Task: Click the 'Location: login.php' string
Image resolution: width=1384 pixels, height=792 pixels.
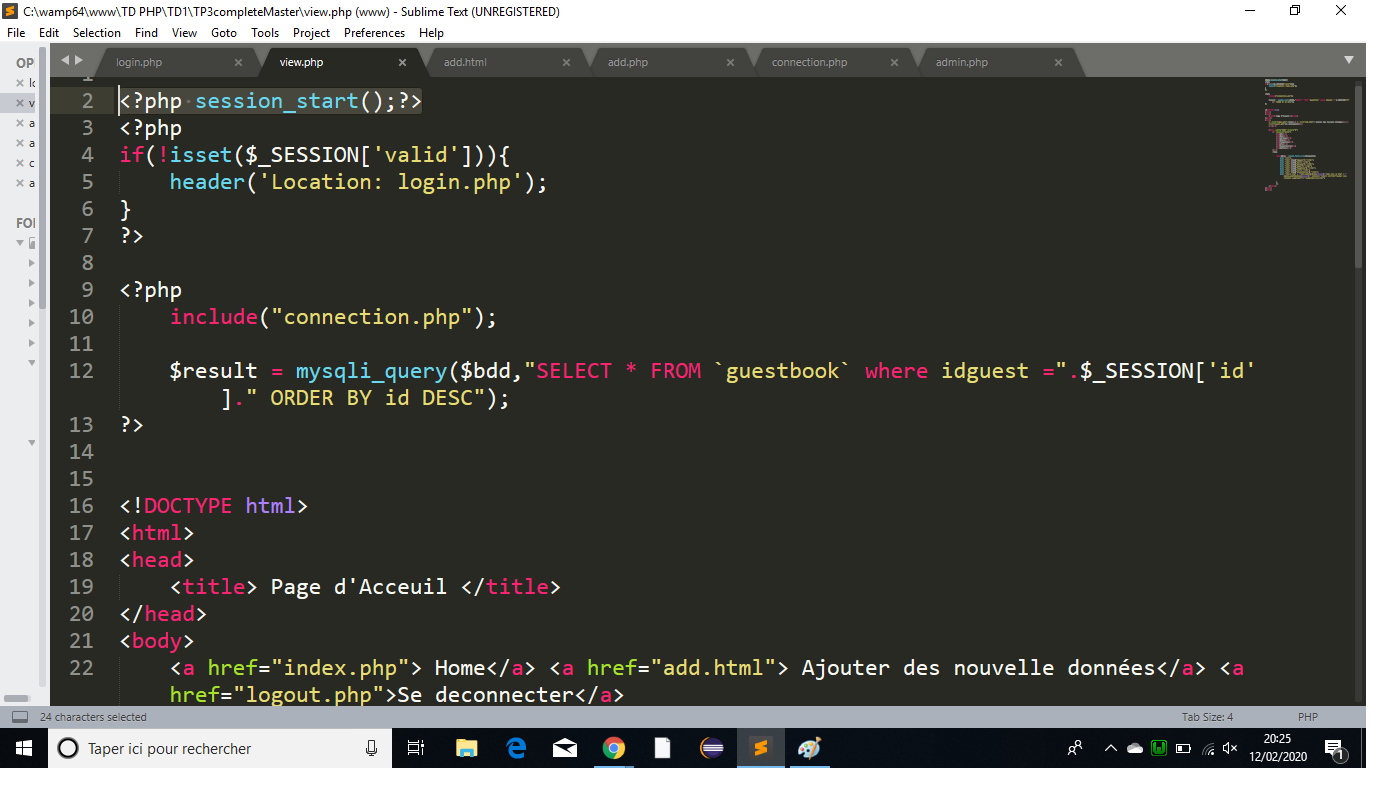Action: (391, 182)
